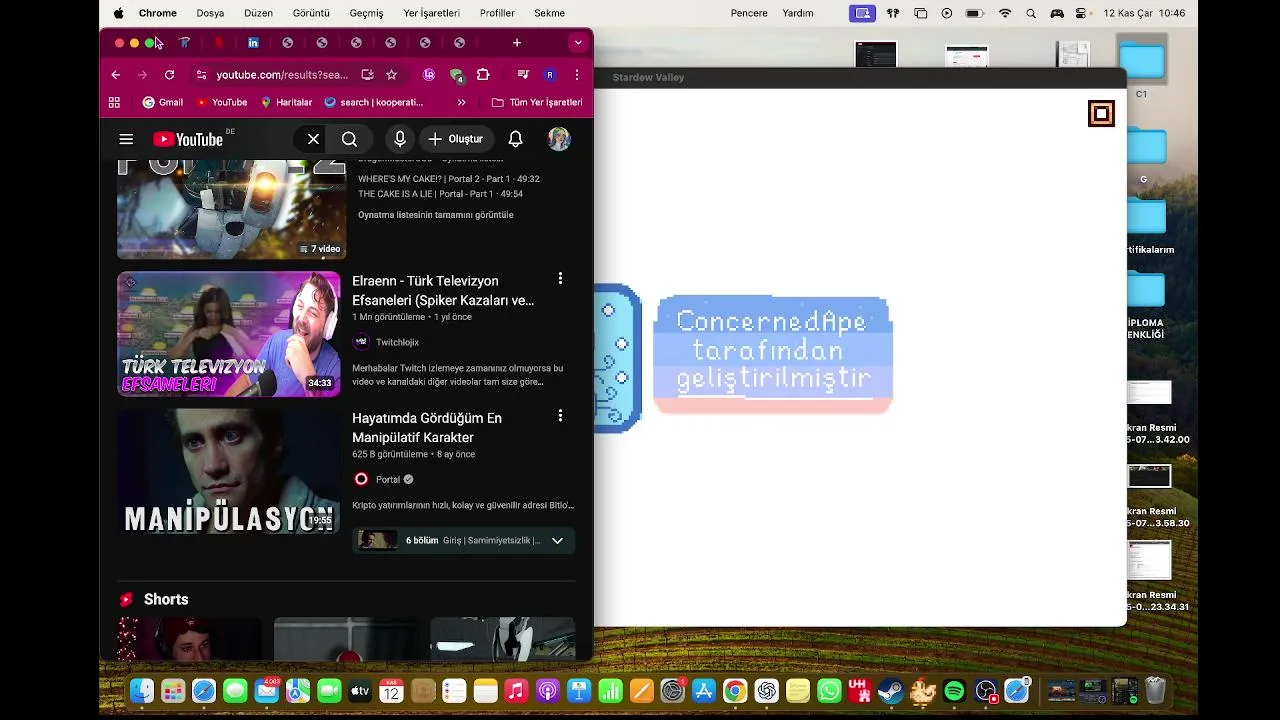Image resolution: width=1280 pixels, height=720 pixels.
Task: Open YouTube notifications bell
Action: point(515,139)
